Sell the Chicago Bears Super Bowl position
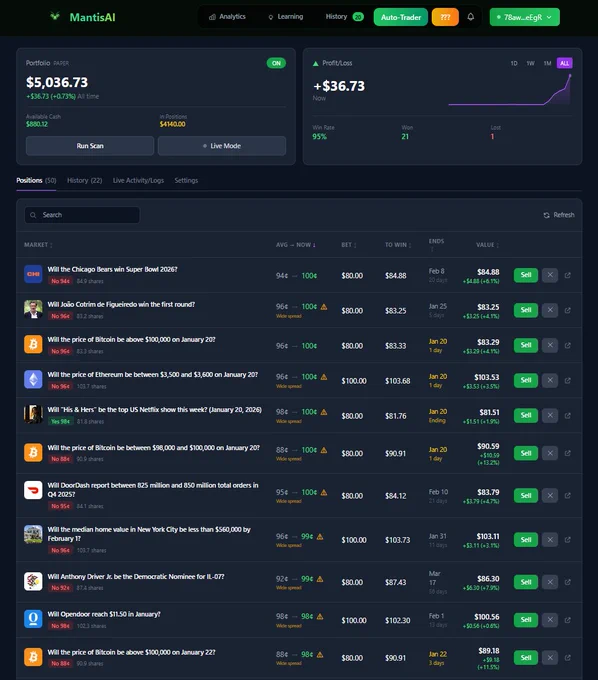 (526, 275)
